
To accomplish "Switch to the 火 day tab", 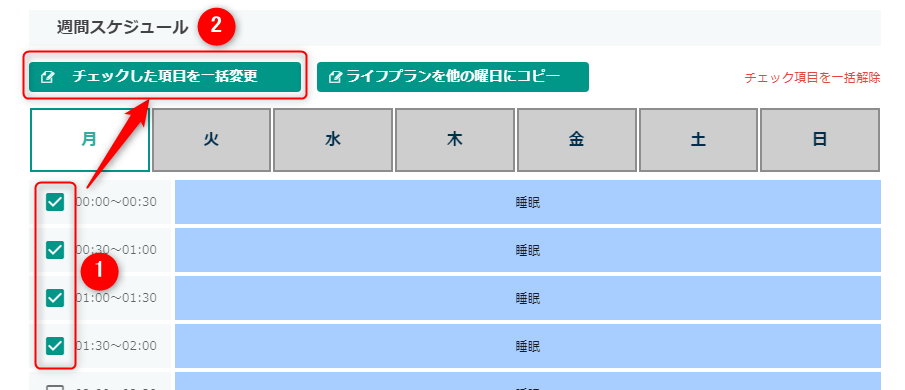I will point(211,140).
